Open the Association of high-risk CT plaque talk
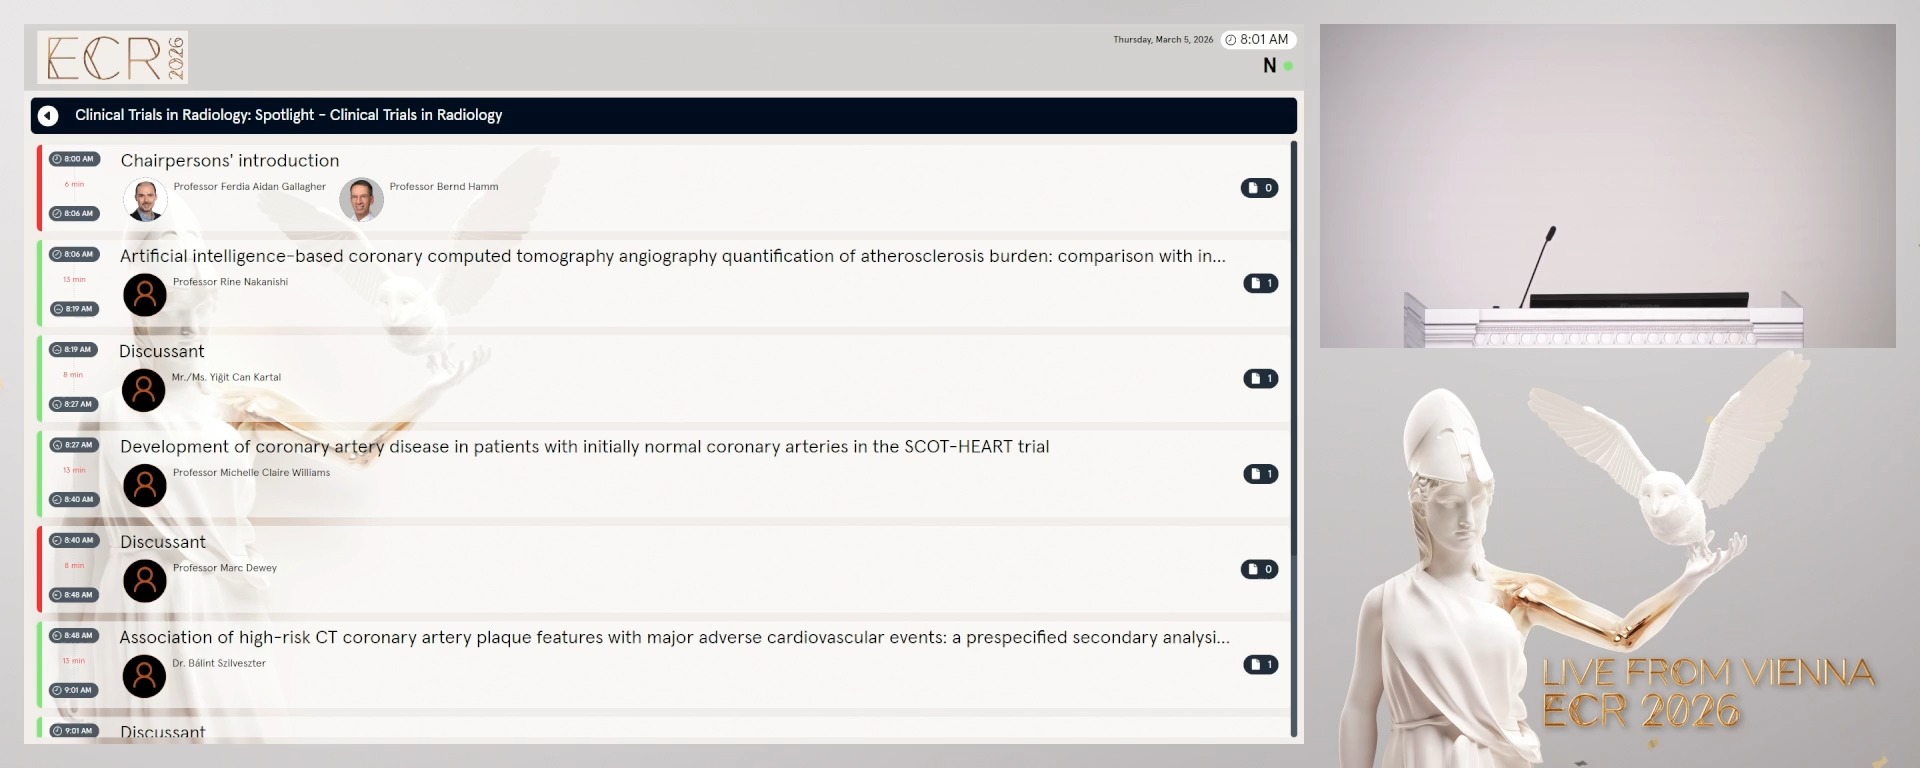 [x=674, y=638]
